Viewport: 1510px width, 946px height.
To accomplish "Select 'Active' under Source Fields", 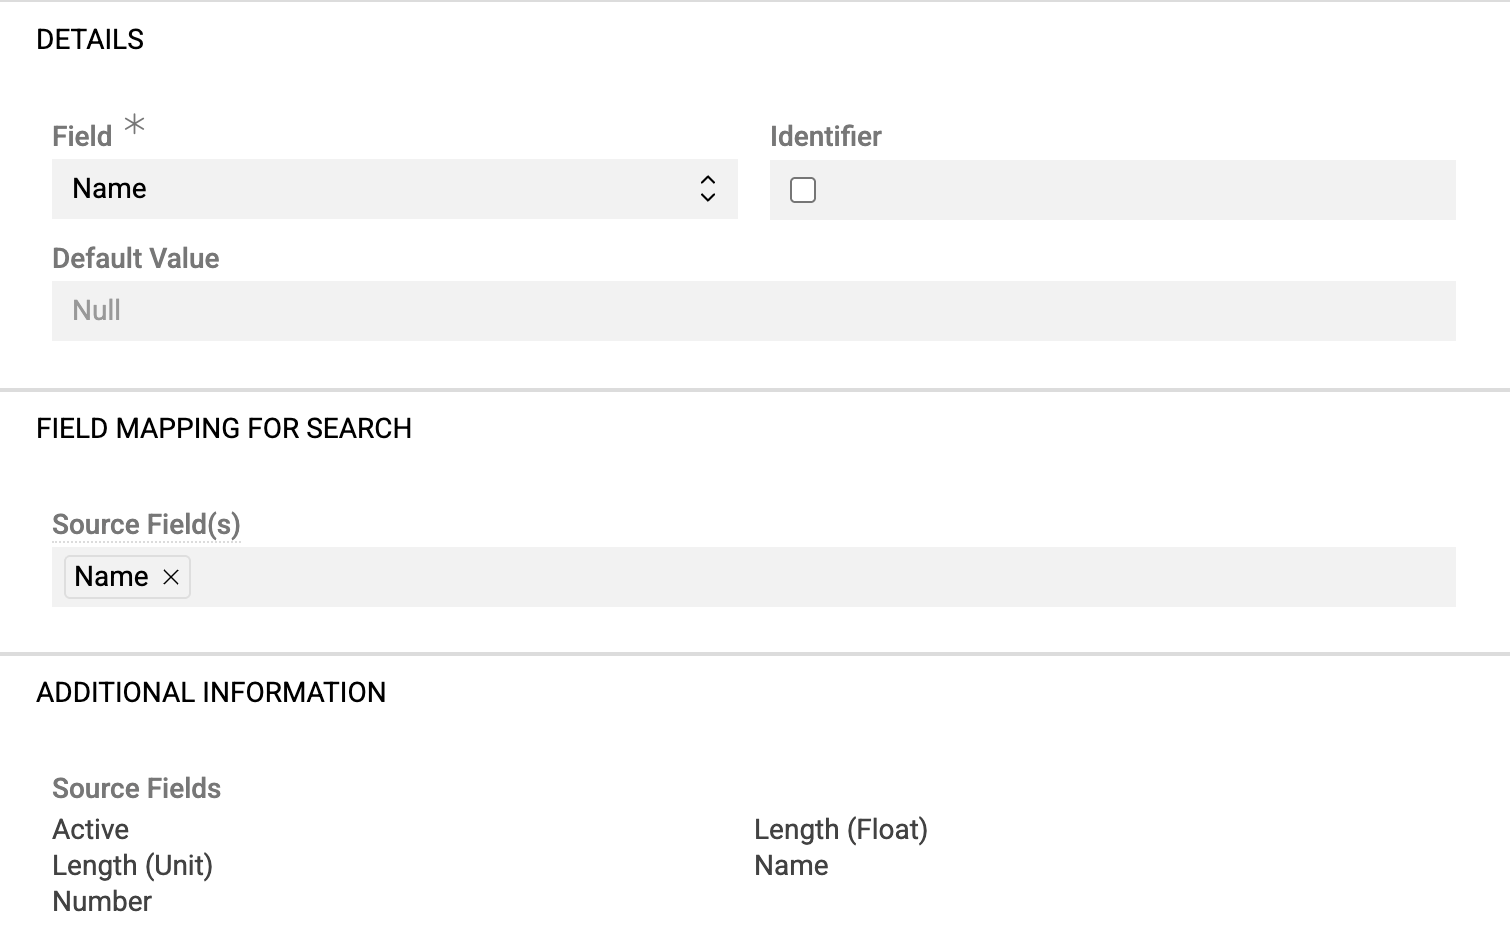I will tap(90, 829).
